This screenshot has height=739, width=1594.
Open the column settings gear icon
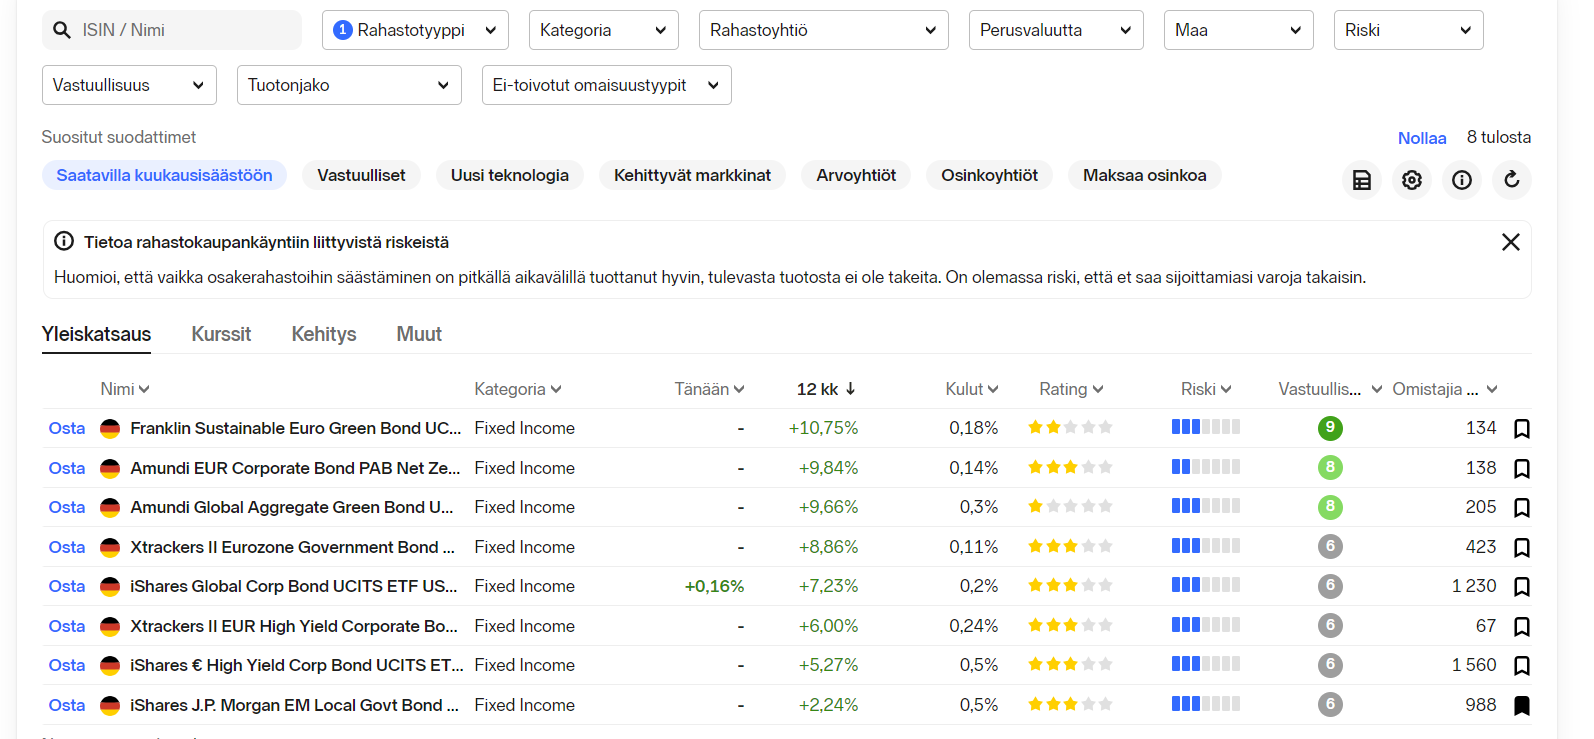point(1412,180)
